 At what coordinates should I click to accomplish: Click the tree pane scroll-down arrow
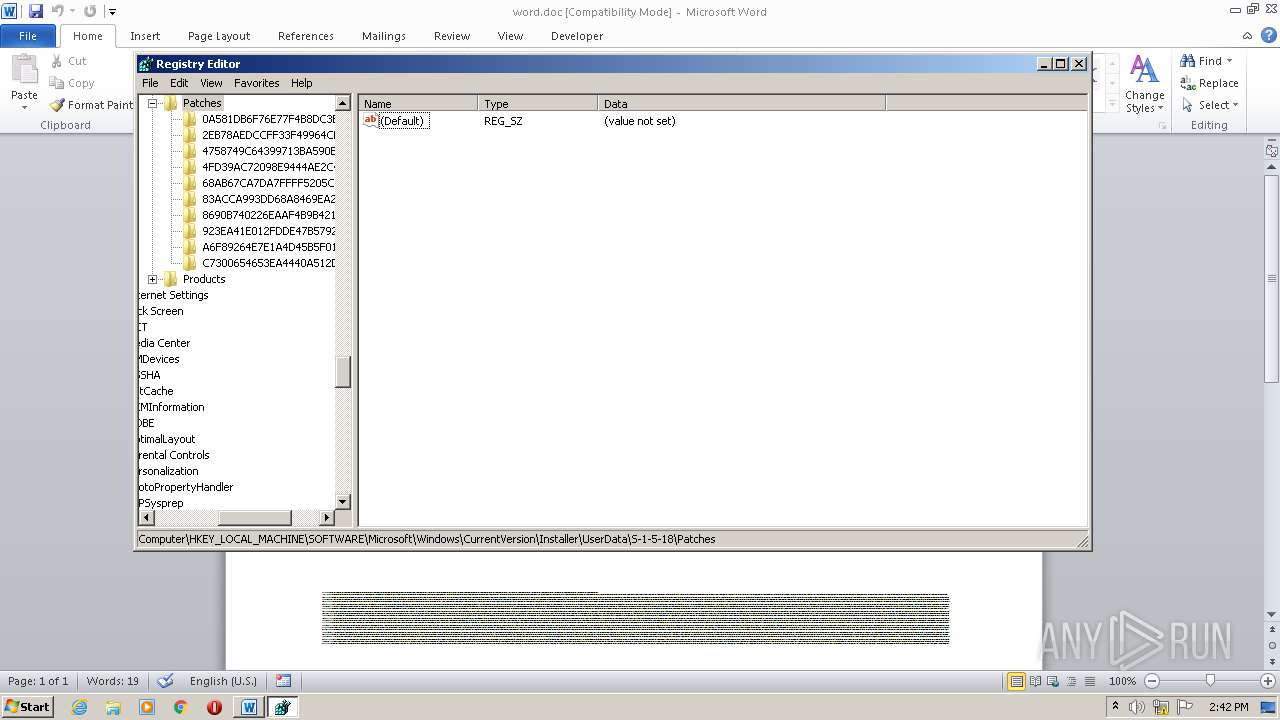coord(343,502)
